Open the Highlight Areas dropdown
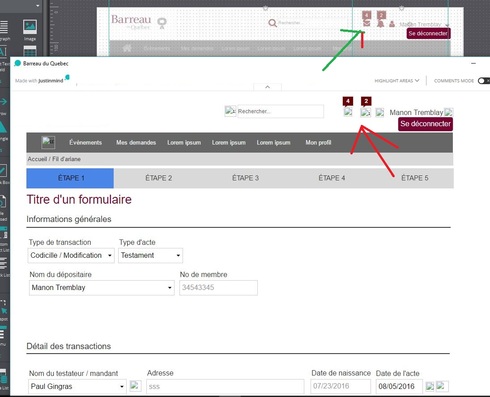The height and width of the screenshot is (397, 490). 397,81
